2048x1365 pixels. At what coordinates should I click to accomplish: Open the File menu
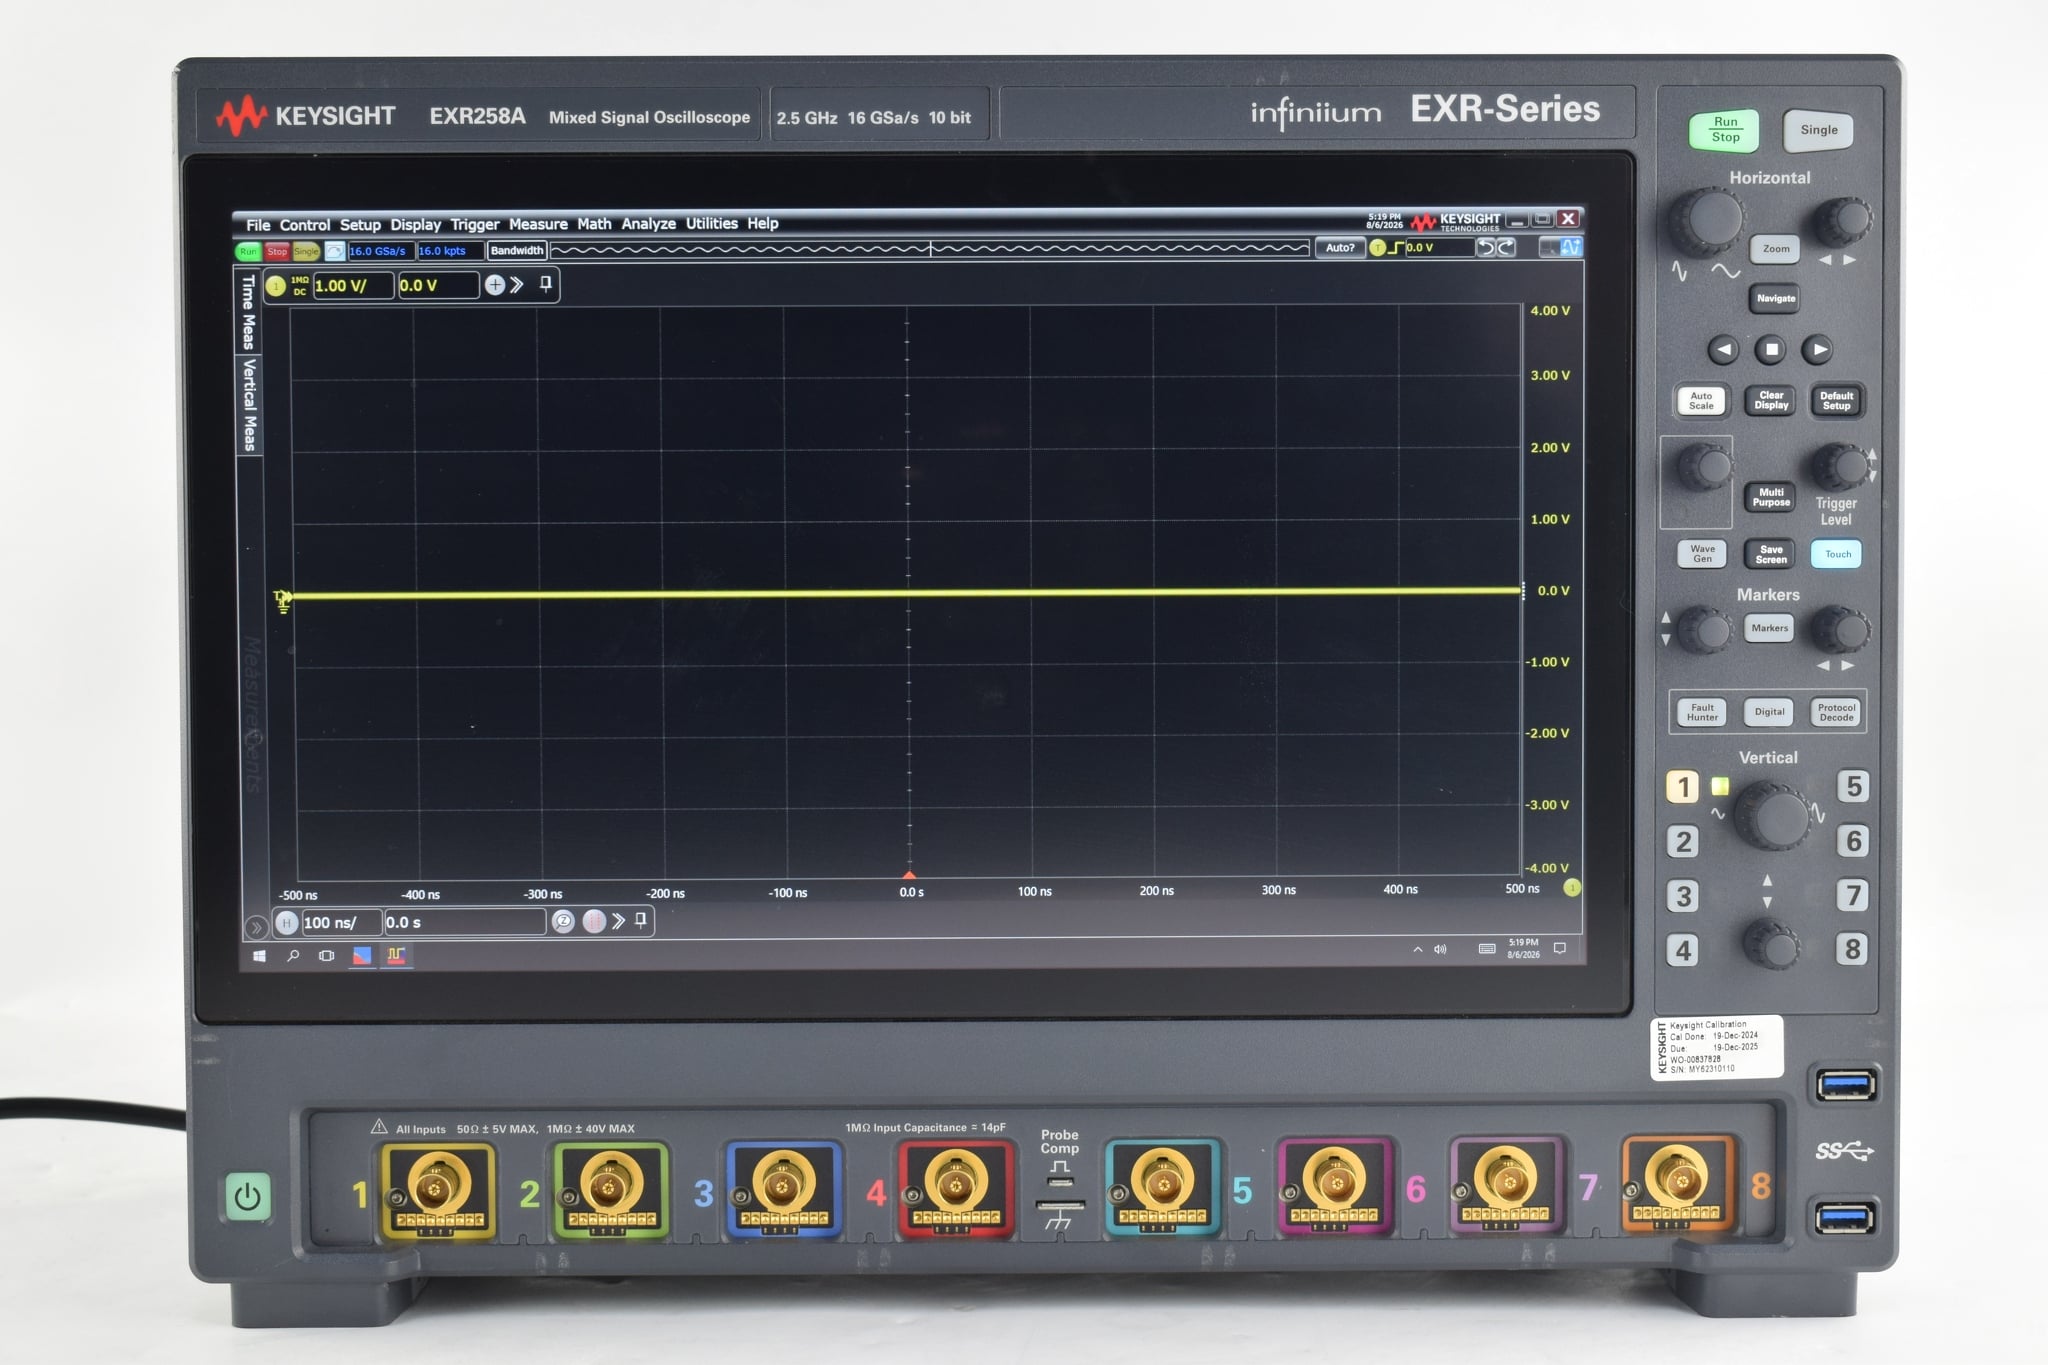tap(258, 225)
